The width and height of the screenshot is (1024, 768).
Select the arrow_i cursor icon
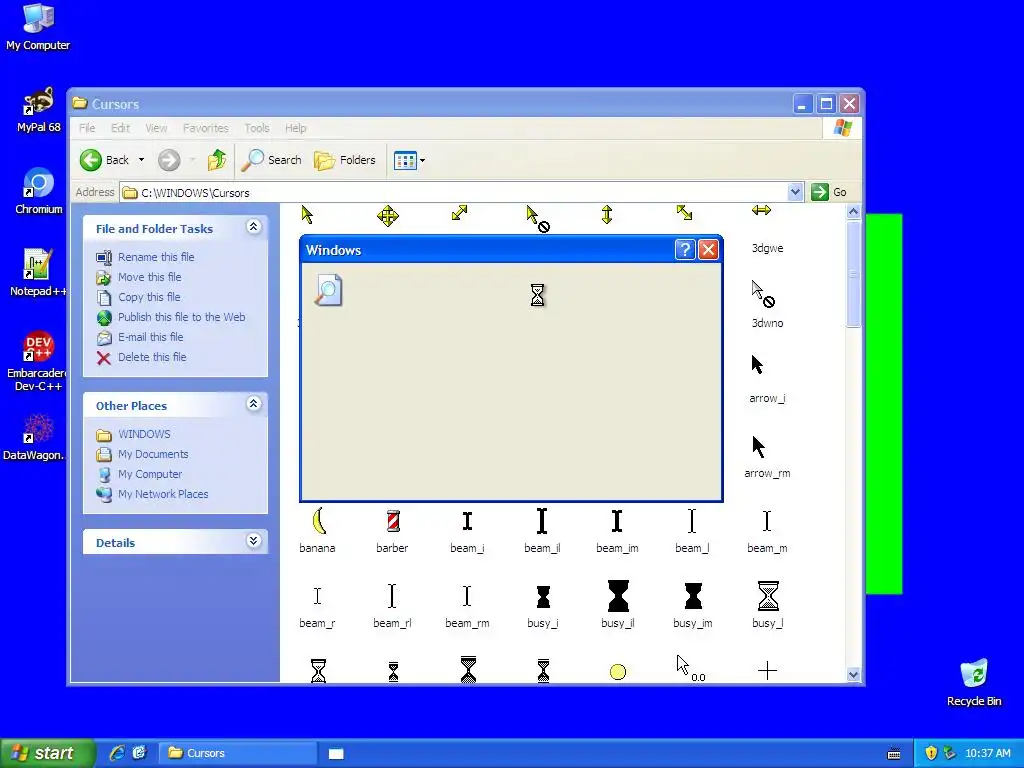[x=758, y=364]
